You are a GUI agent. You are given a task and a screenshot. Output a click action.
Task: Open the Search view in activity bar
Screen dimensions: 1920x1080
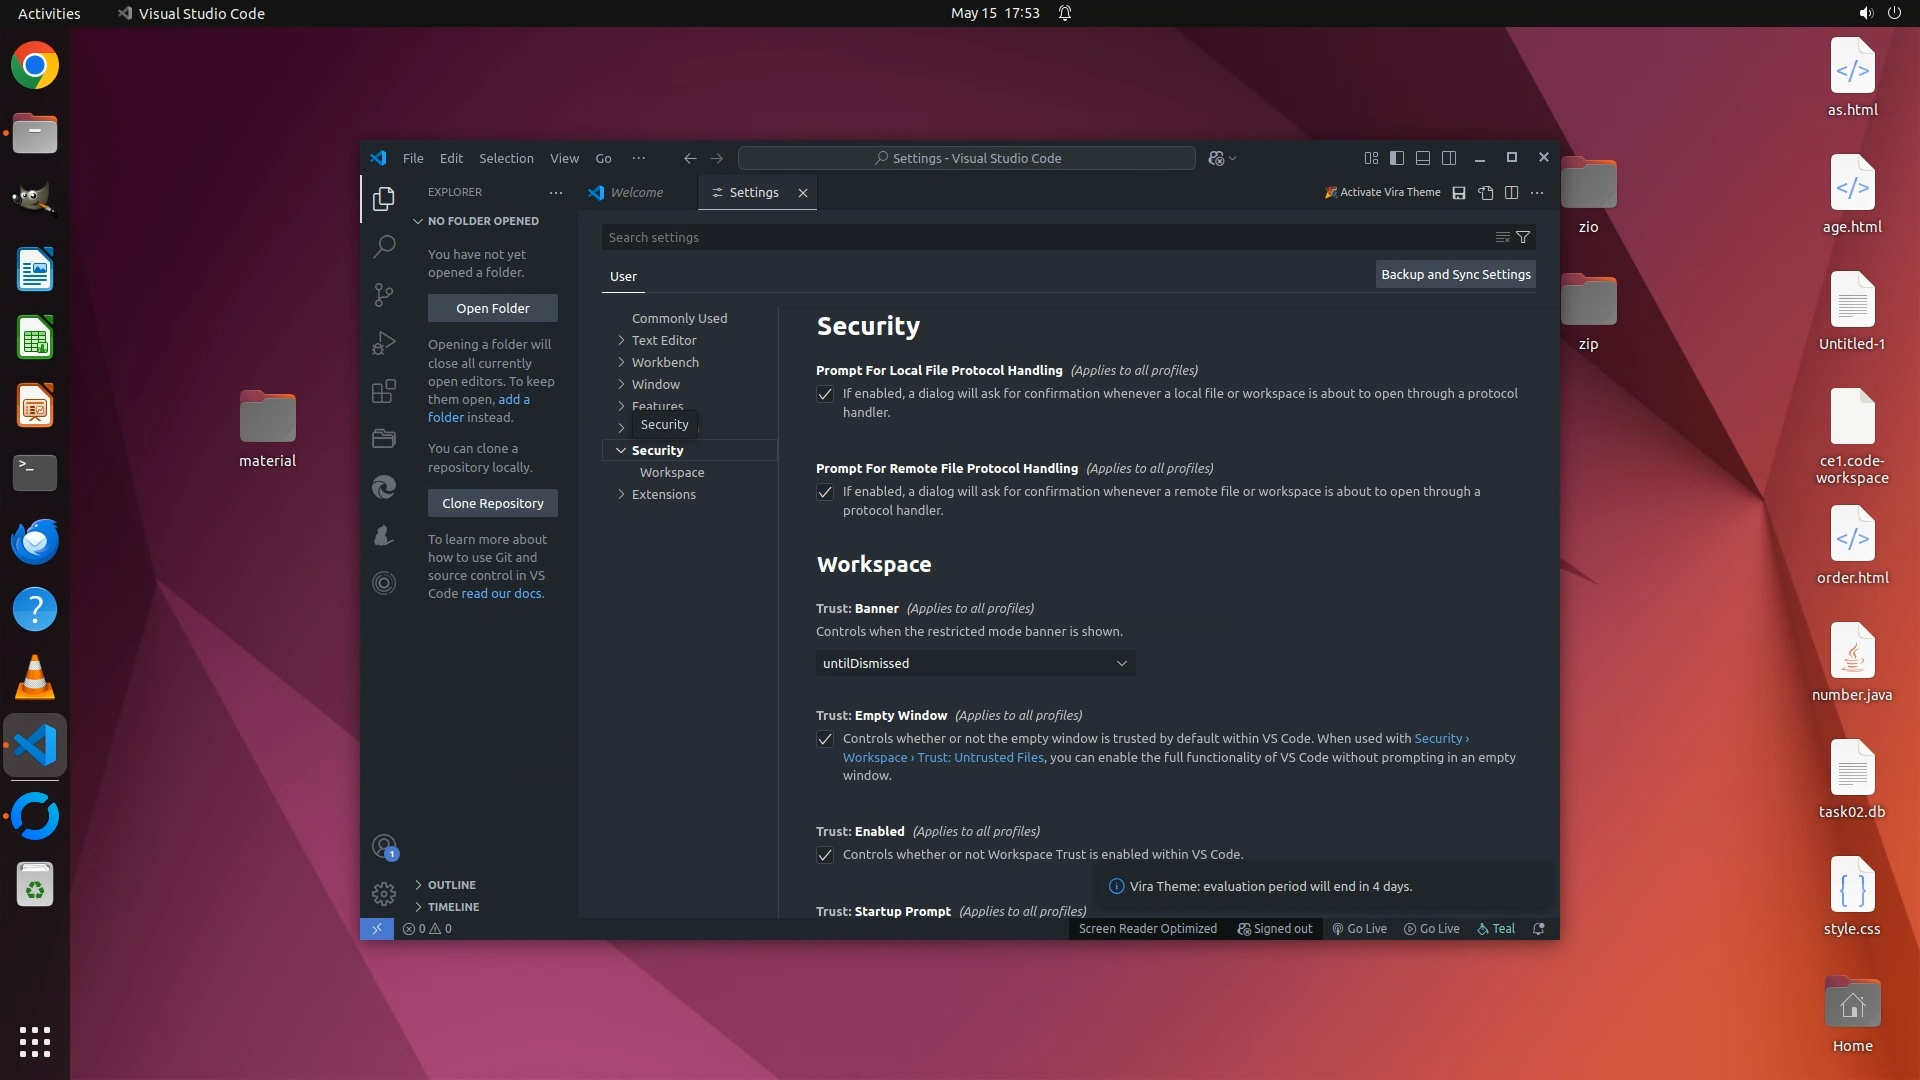(x=384, y=246)
